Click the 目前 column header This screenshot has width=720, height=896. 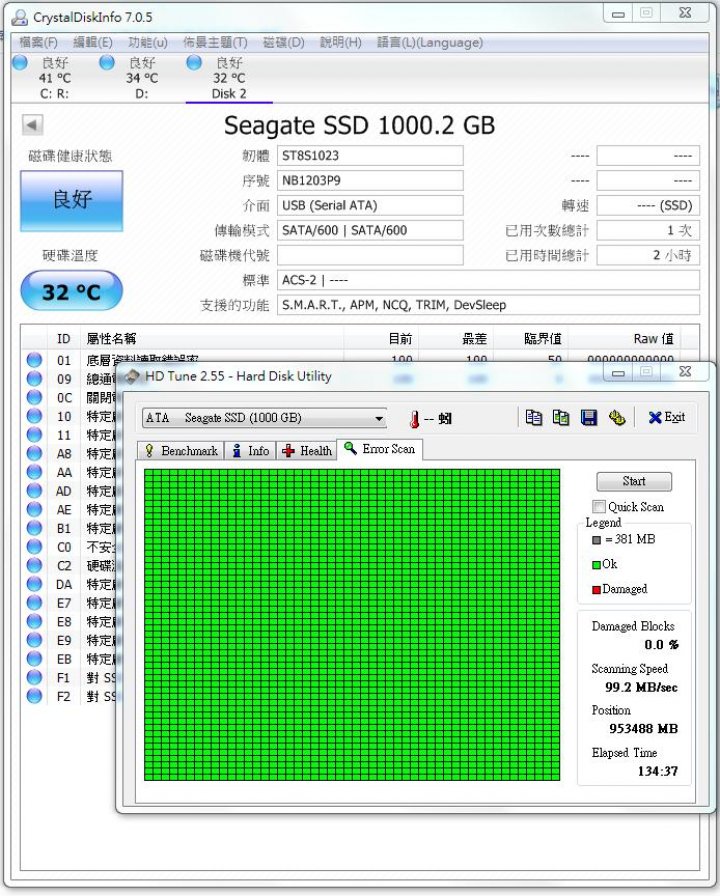(x=381, y=338)
